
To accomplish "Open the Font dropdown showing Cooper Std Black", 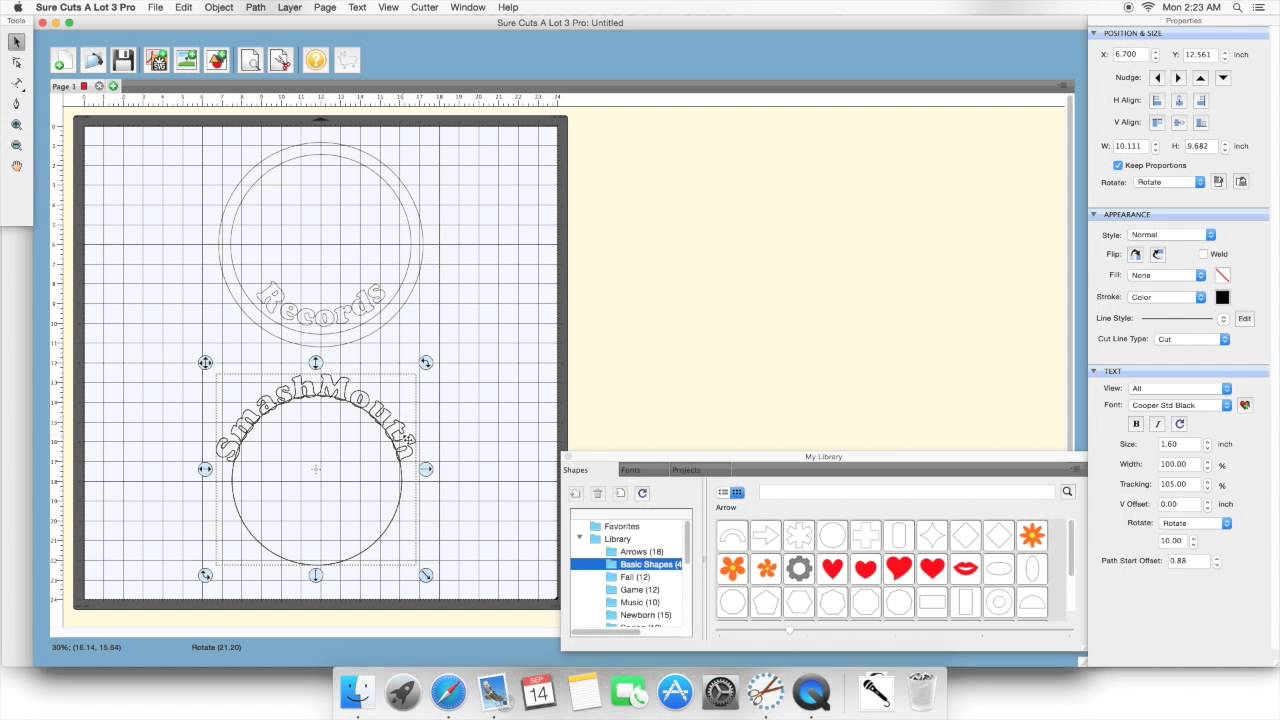I will pyautogui.click(x=1181, y=405).
